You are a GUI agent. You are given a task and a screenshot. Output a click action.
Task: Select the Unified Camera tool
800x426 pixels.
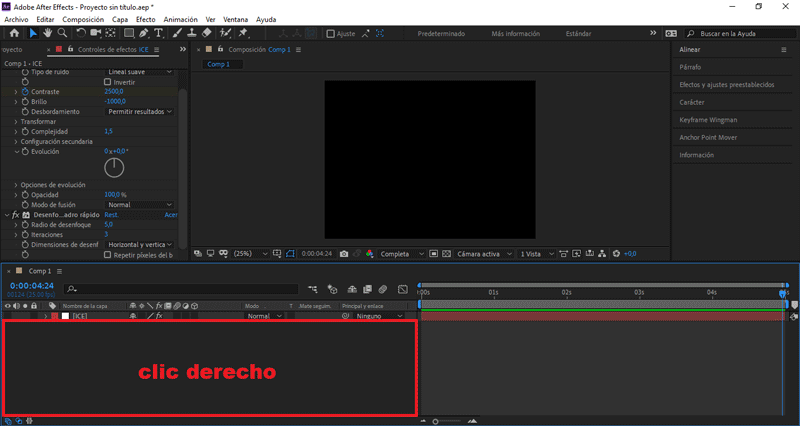(95, 33)
